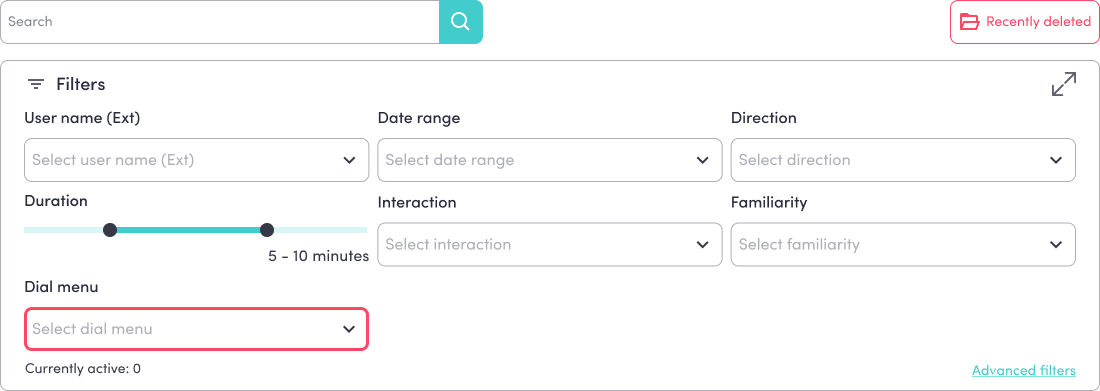
Task: Click the Duration slider's lower handle
Action: pyautogui.click(x=109, y=230)
